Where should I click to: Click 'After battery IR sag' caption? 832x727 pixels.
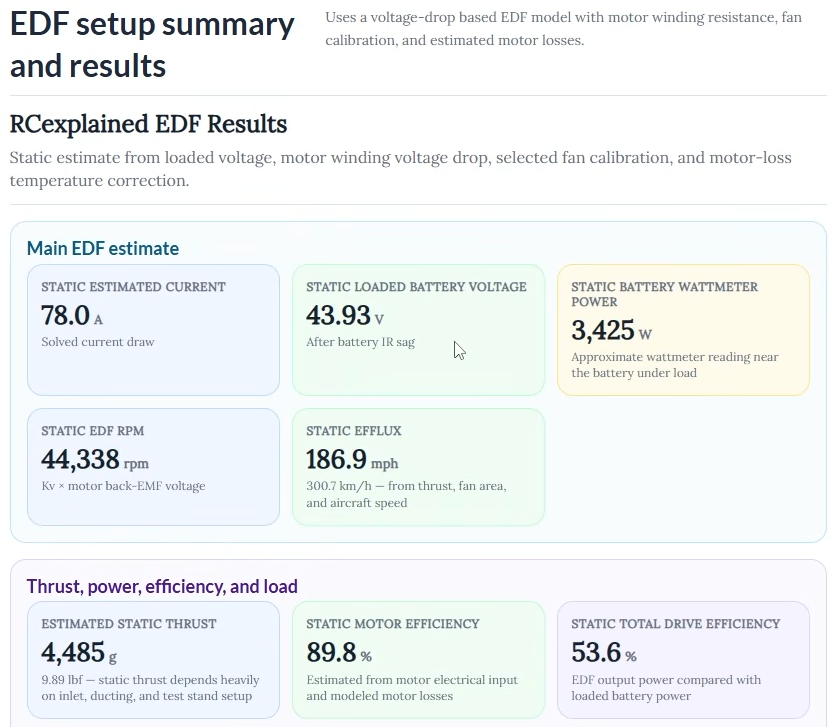(x=360, y=342)
